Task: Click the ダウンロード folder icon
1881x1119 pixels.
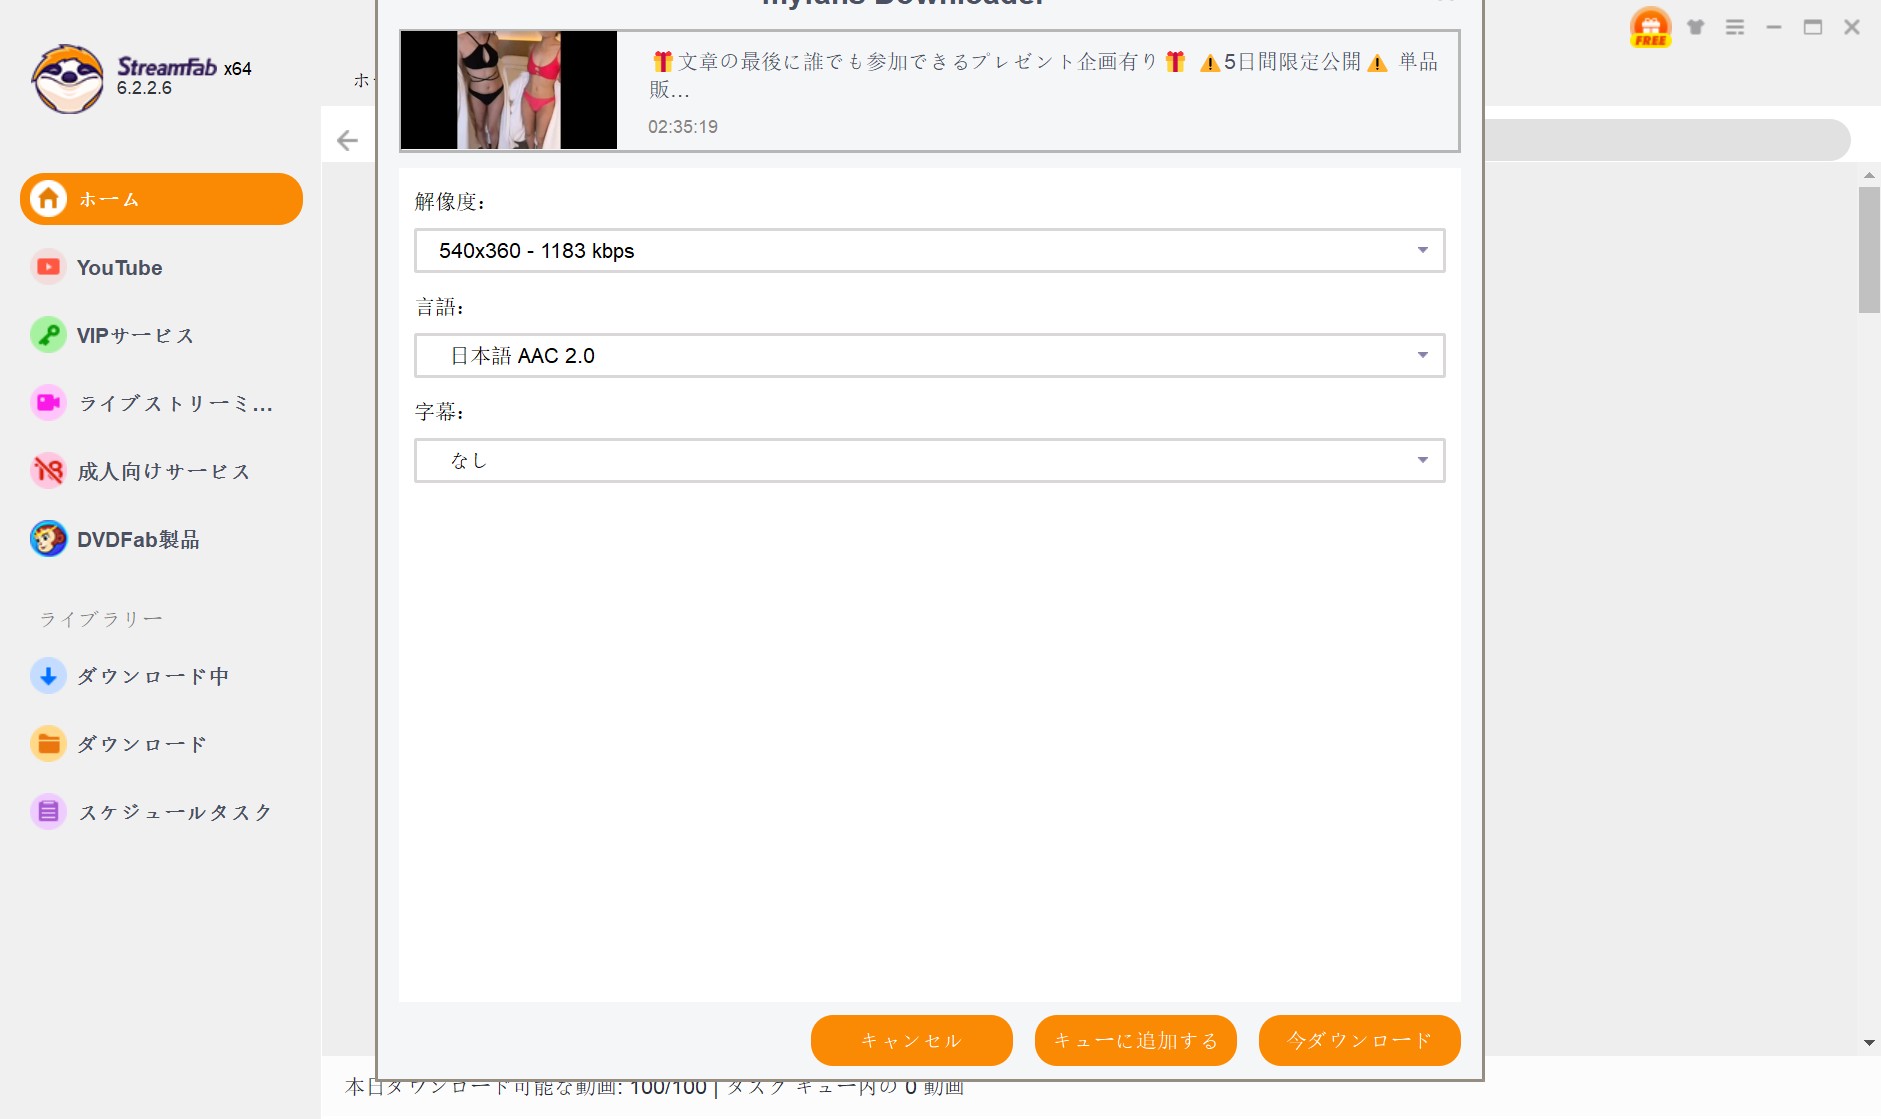Action: pyautogui.click(x=48, y=744)
